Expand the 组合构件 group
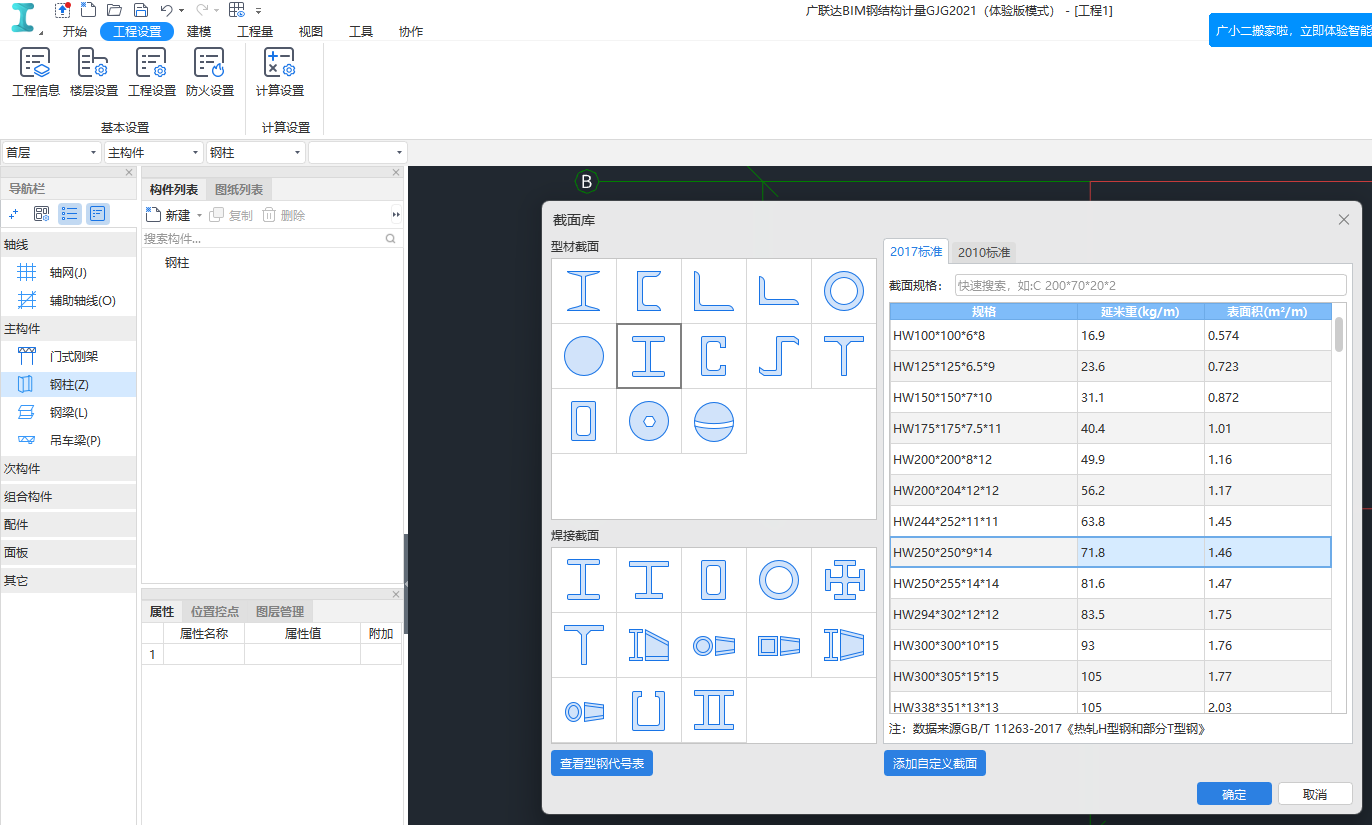The height and width of the screenshot is (825, 1372). [x=68, y=496]
